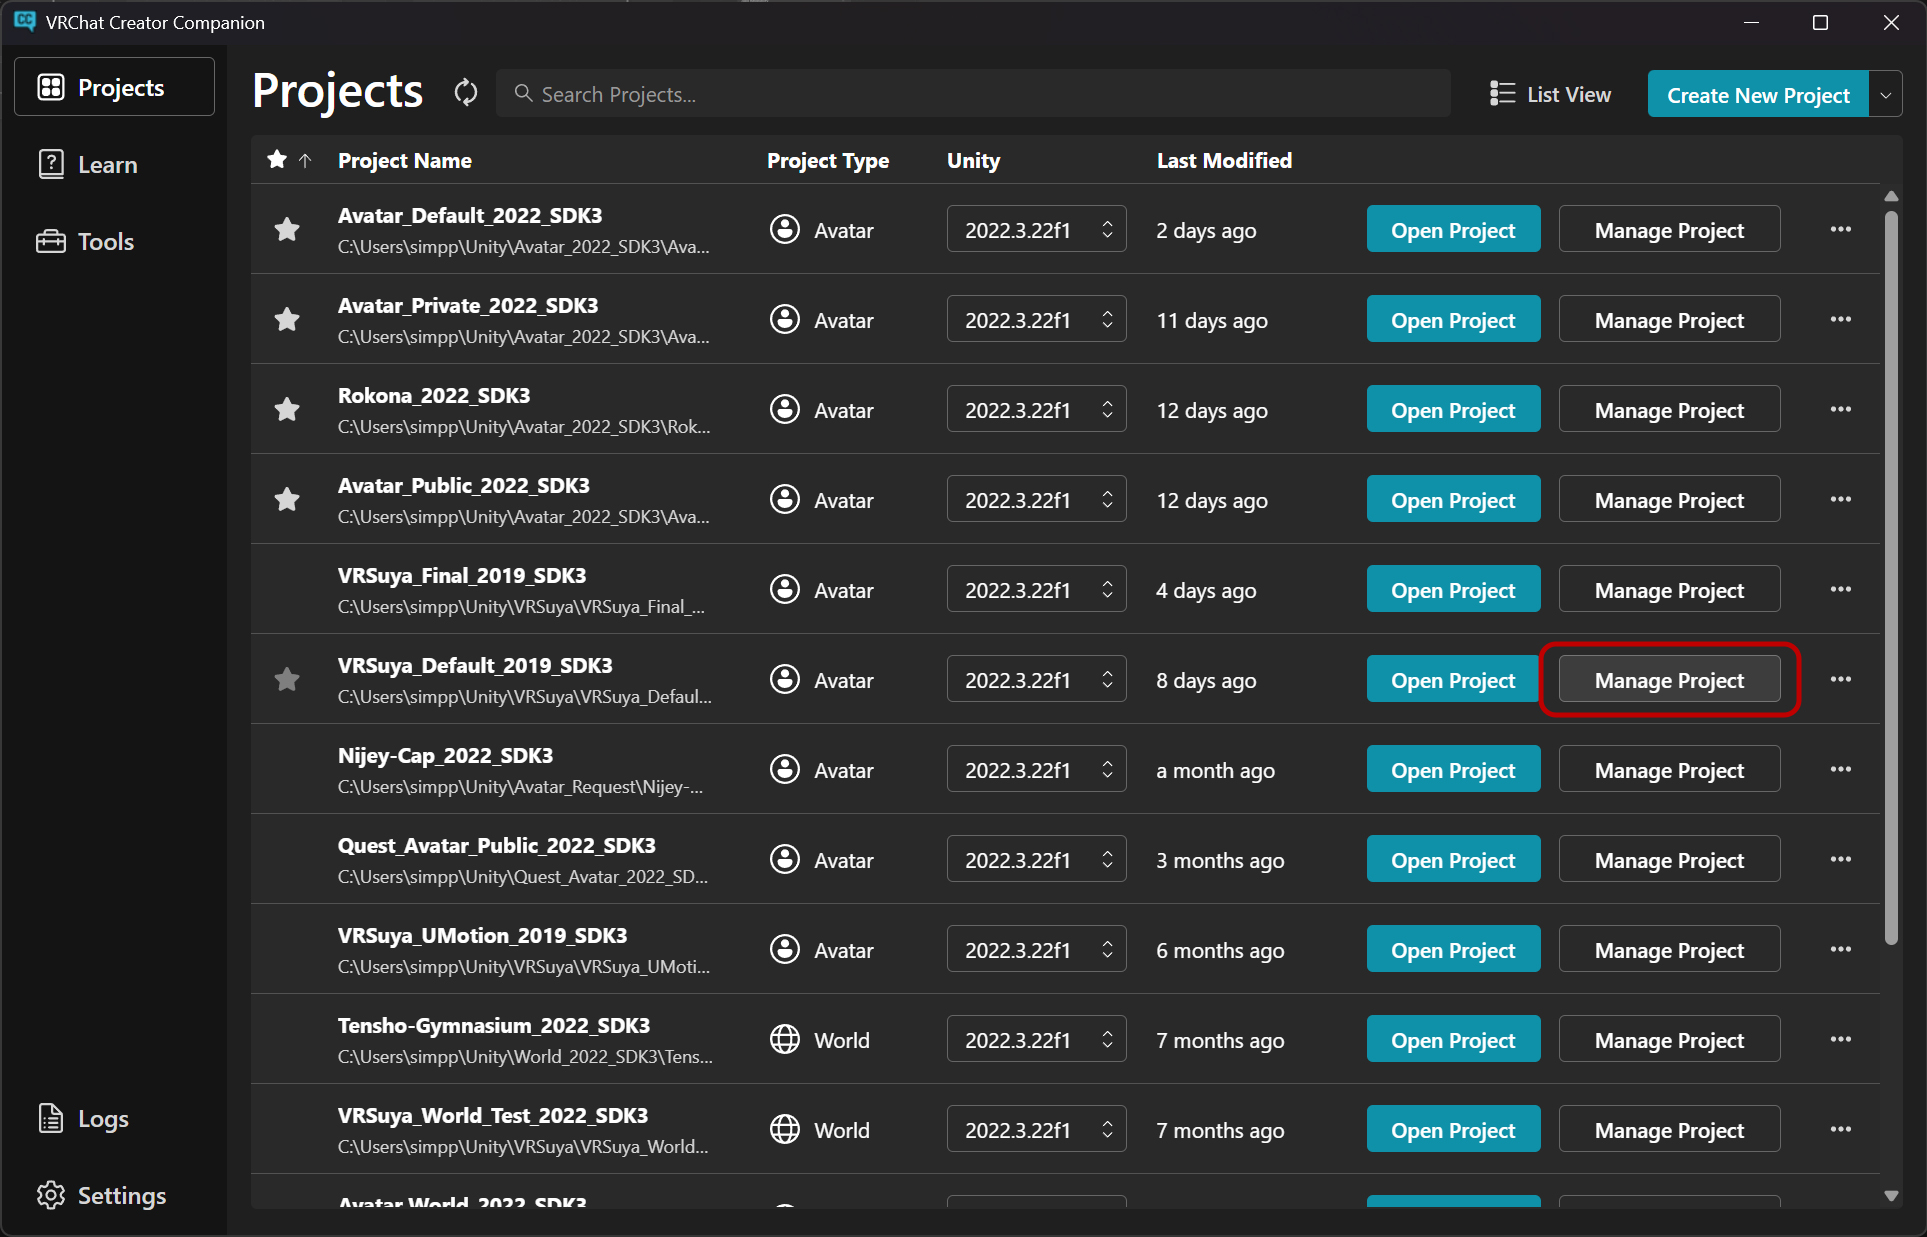Open more options for VRSuya_World_Test_2022_SDK3

(1841, 1130)
